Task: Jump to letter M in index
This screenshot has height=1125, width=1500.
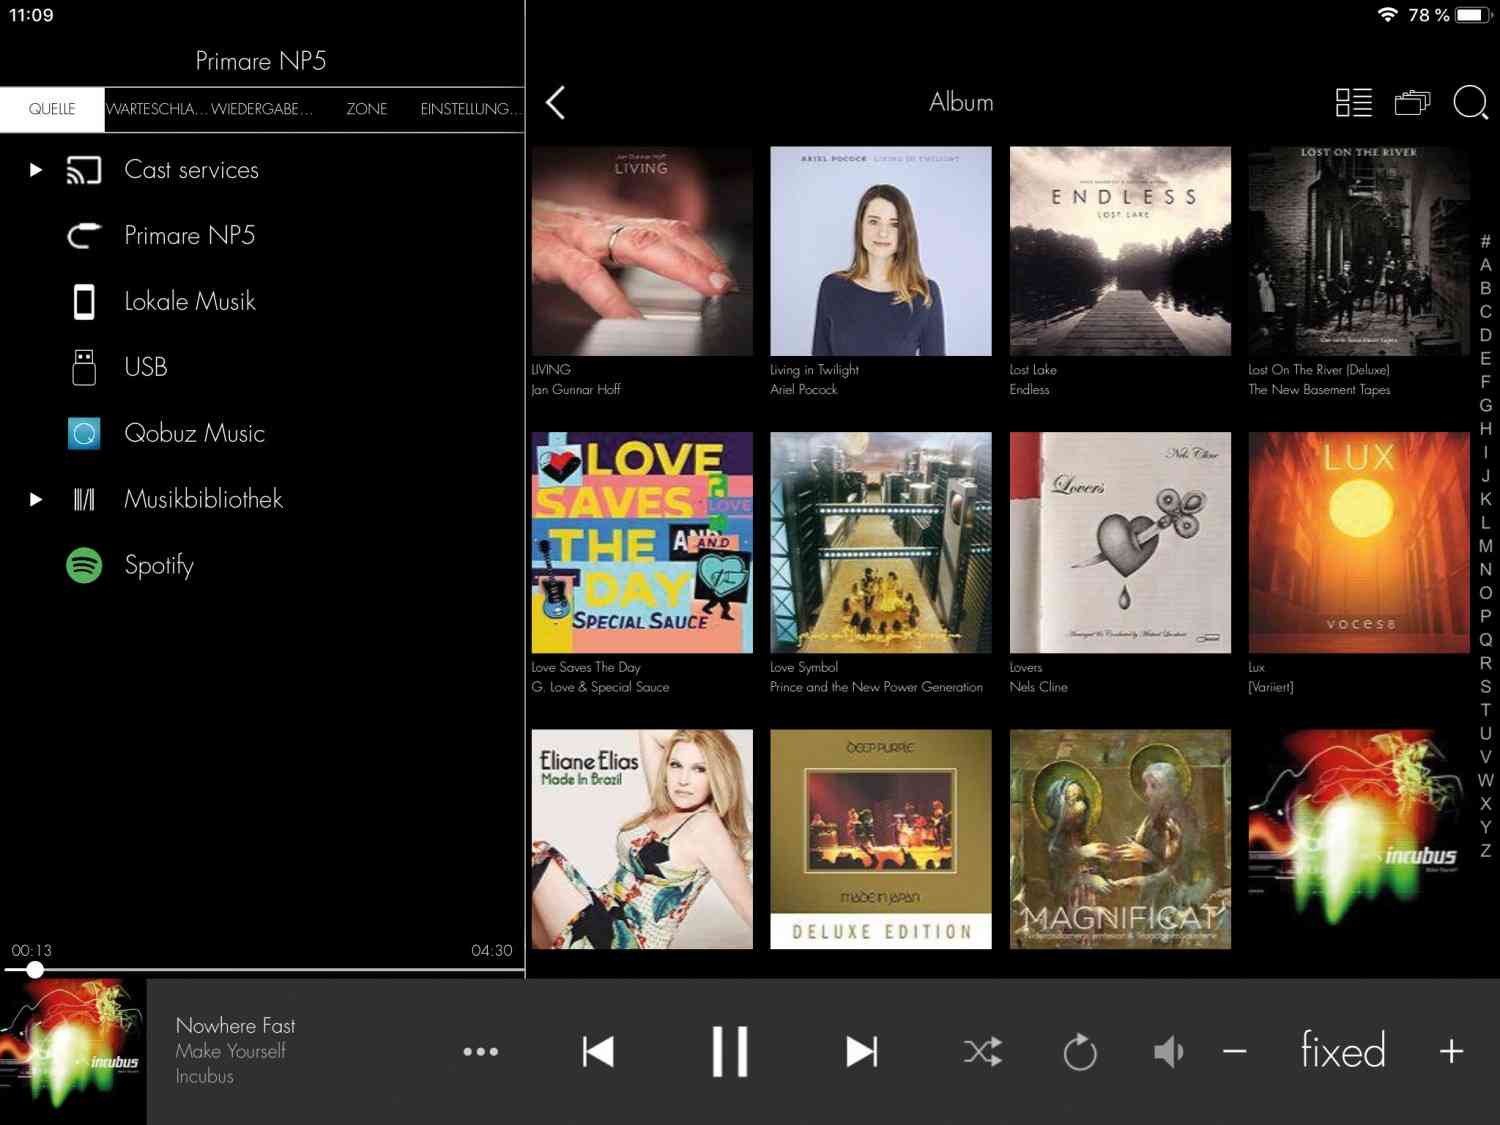Action: [x=1486, y=546]
